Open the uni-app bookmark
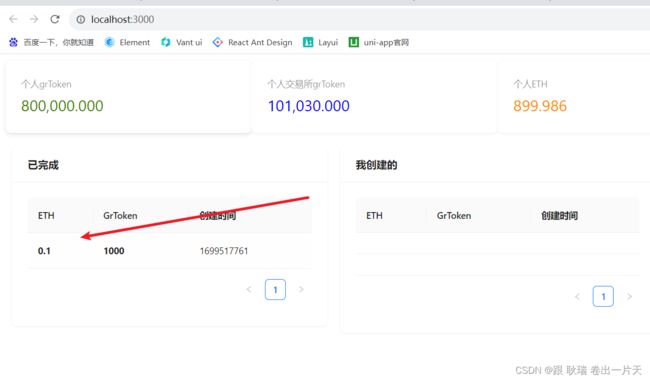This screenshot has width=650, height=380. [379, 42]
